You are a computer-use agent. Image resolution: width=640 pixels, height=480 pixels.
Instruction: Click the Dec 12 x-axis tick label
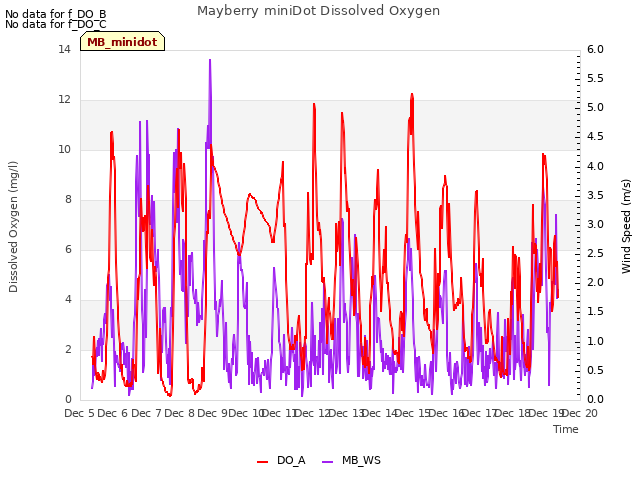(x=312, y=413)
